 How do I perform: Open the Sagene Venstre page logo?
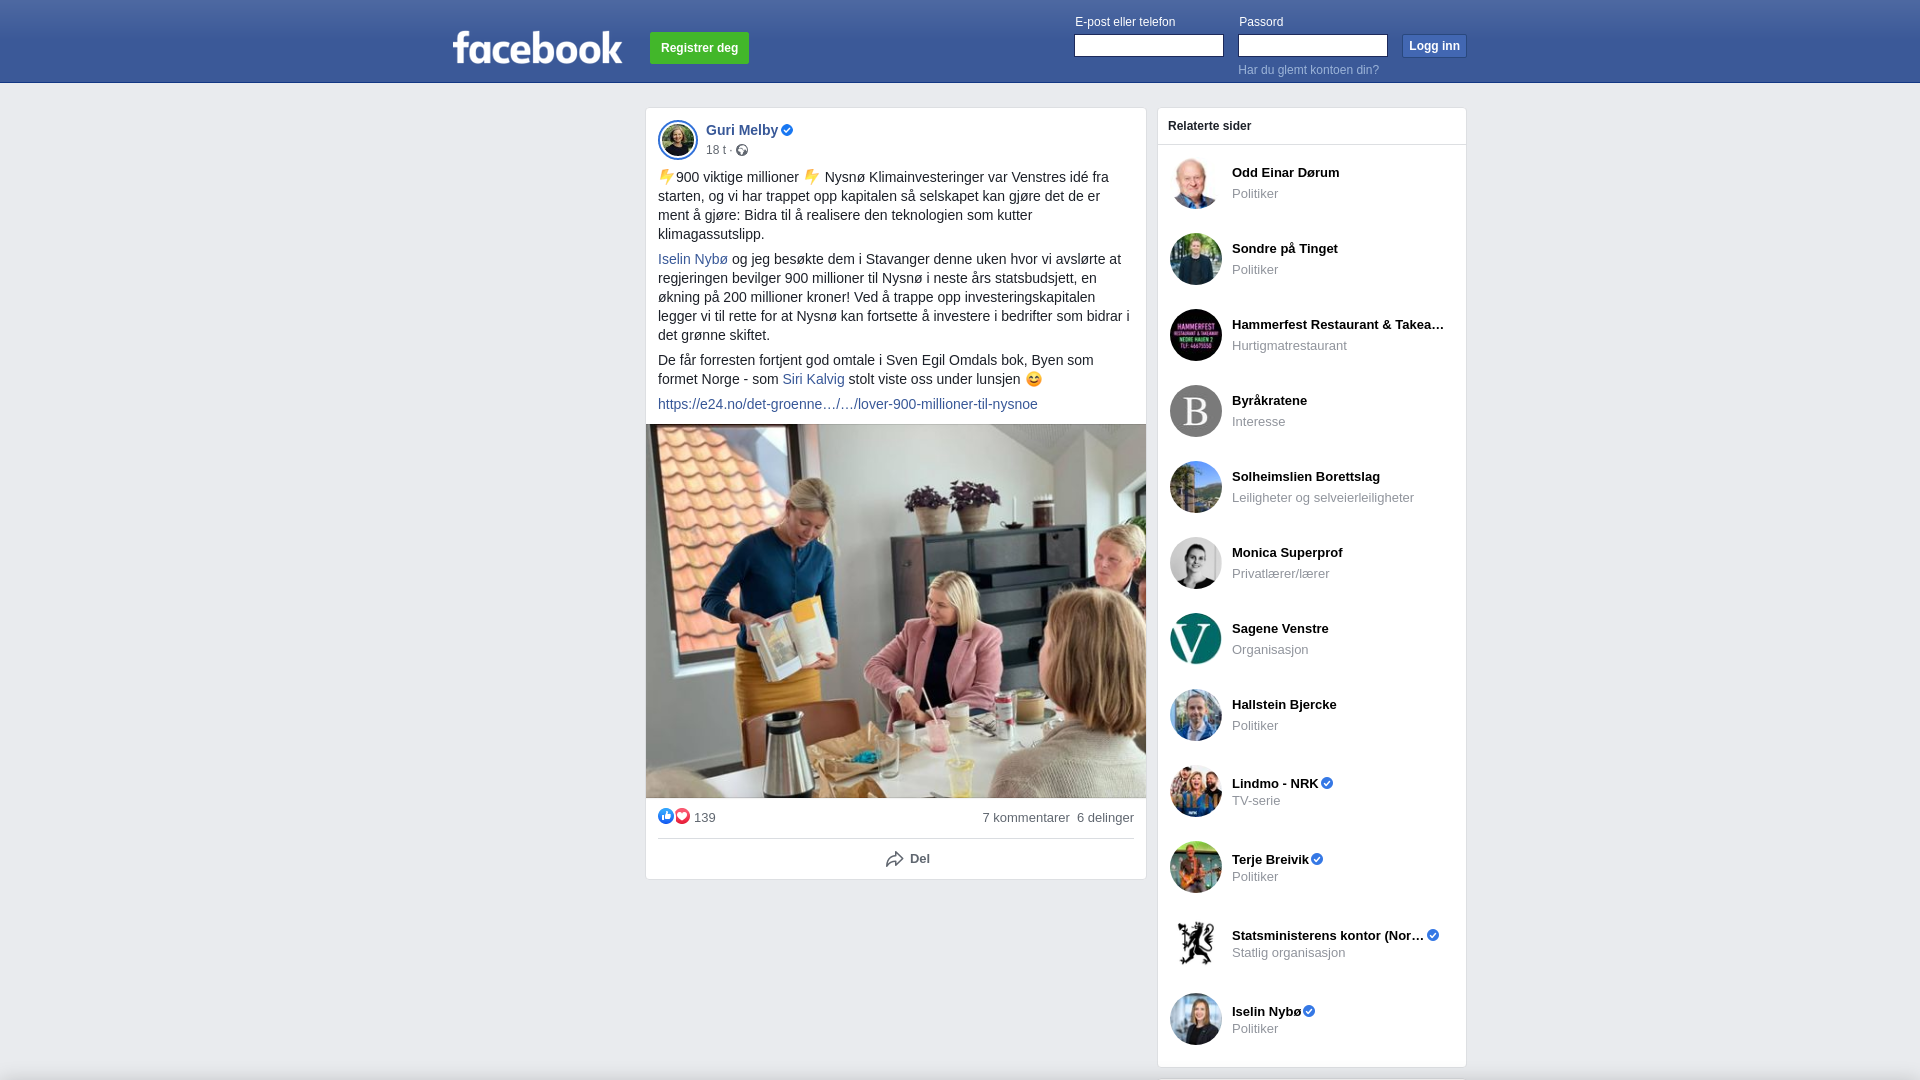[1196, 639]
